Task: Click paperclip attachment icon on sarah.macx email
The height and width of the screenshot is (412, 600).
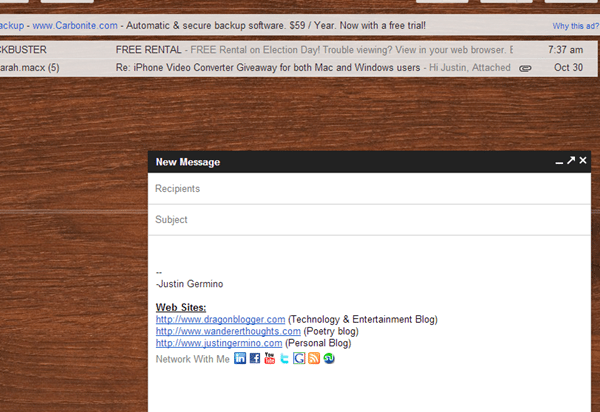Action: point(525,68)
